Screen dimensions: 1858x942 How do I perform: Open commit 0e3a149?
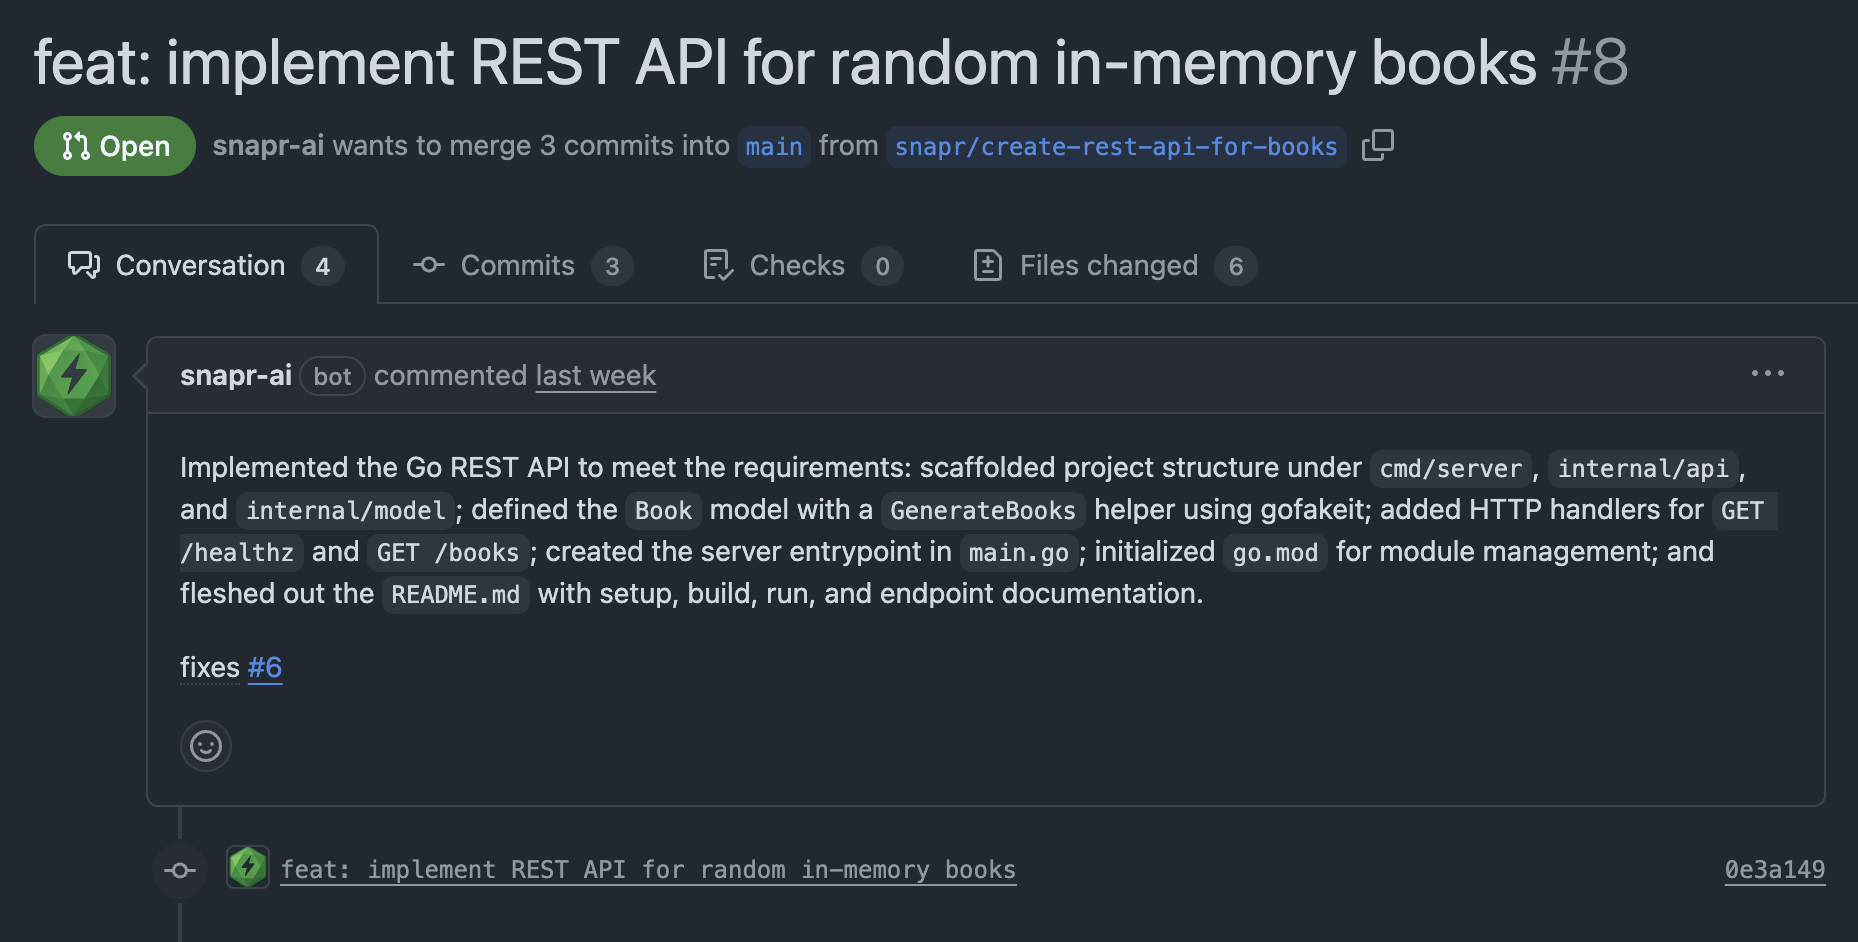(x=1774, y=870)
